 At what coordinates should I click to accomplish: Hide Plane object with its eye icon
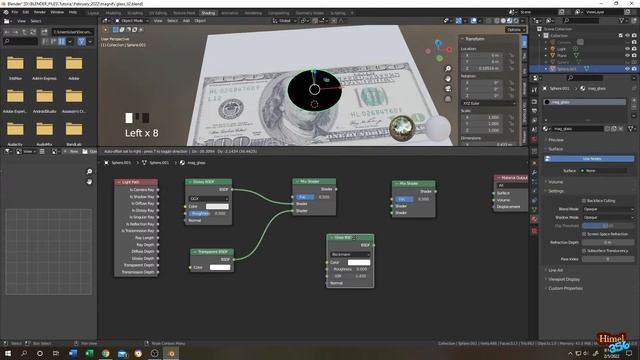pyautogui.click(x=627, y=55)
